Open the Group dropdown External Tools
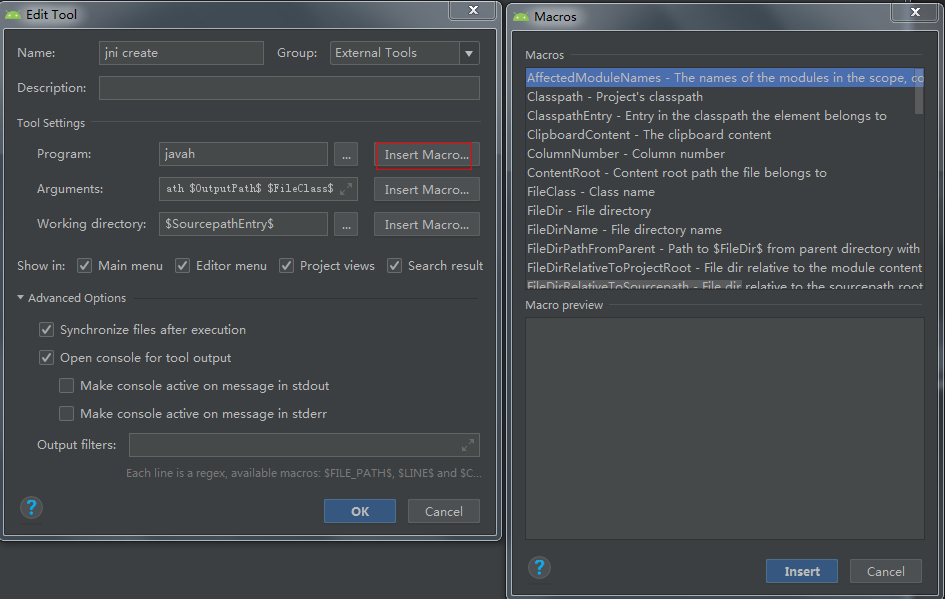The width and height of the screenshot is (945, 599). click(x=404, y=53)
